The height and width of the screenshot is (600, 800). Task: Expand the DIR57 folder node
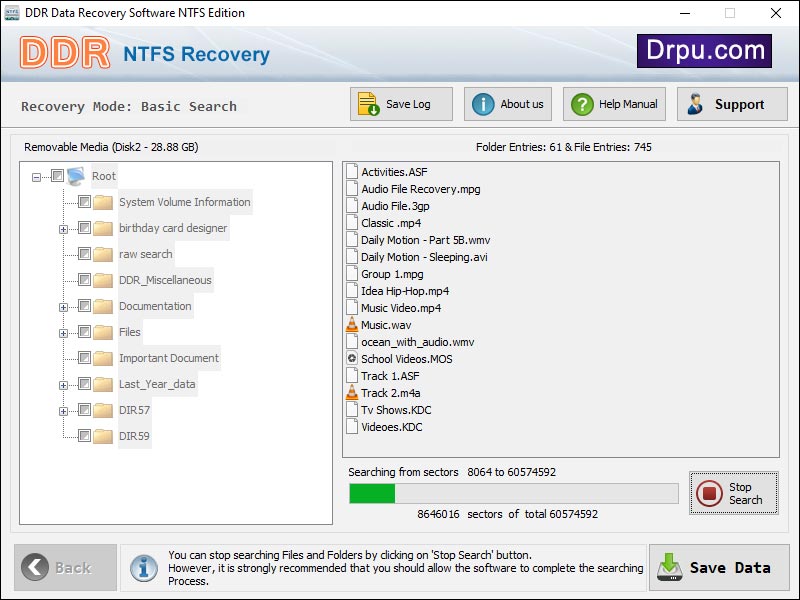tap(61, 410)
